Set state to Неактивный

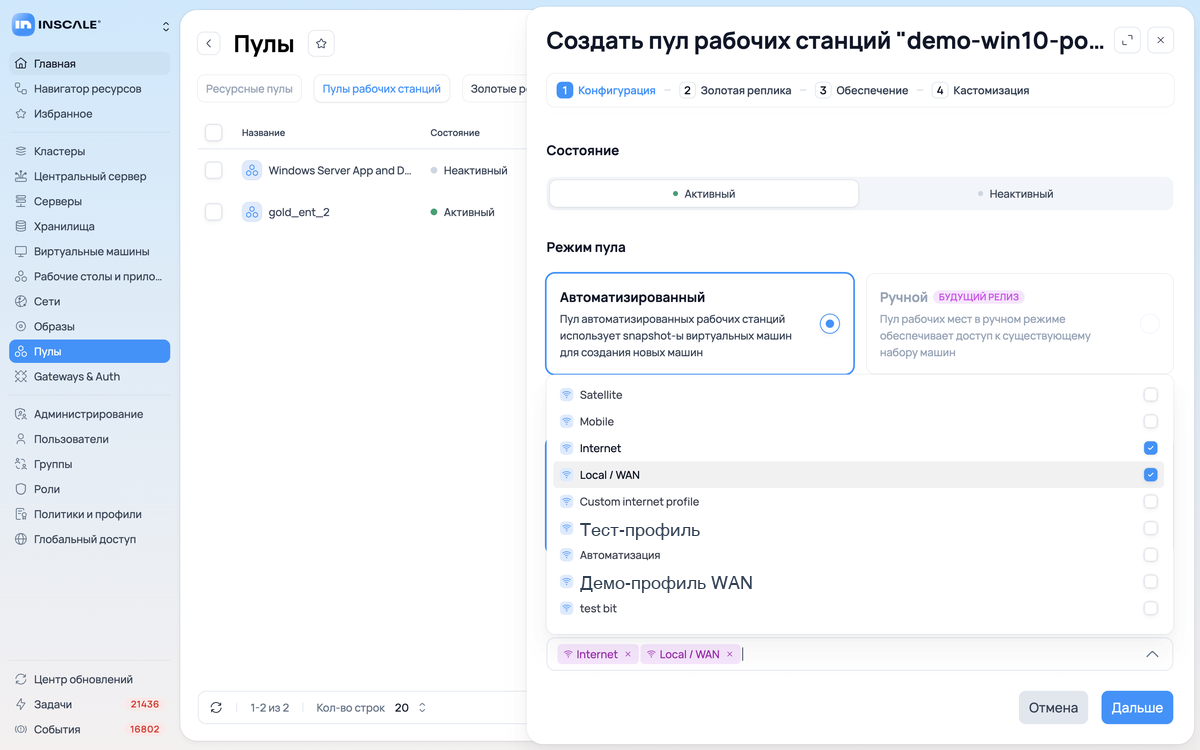pyautogui.click(x=1015, y=194)
